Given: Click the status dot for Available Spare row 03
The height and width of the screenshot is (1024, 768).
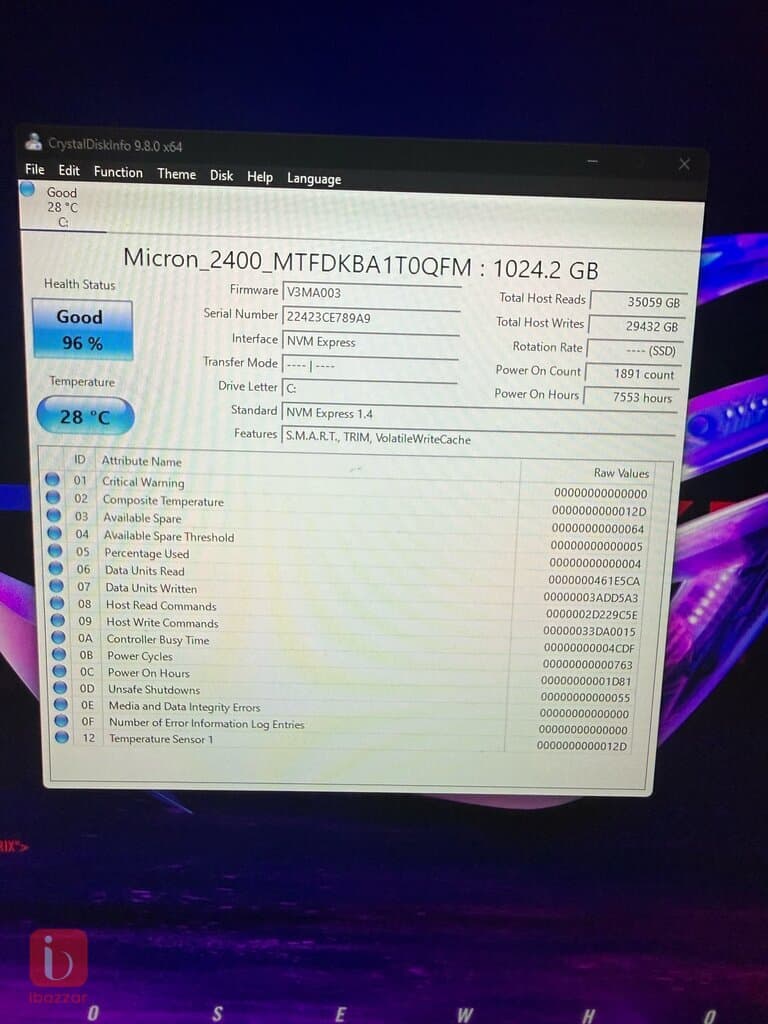Looking at the screenshot, I should click(54, 516).
